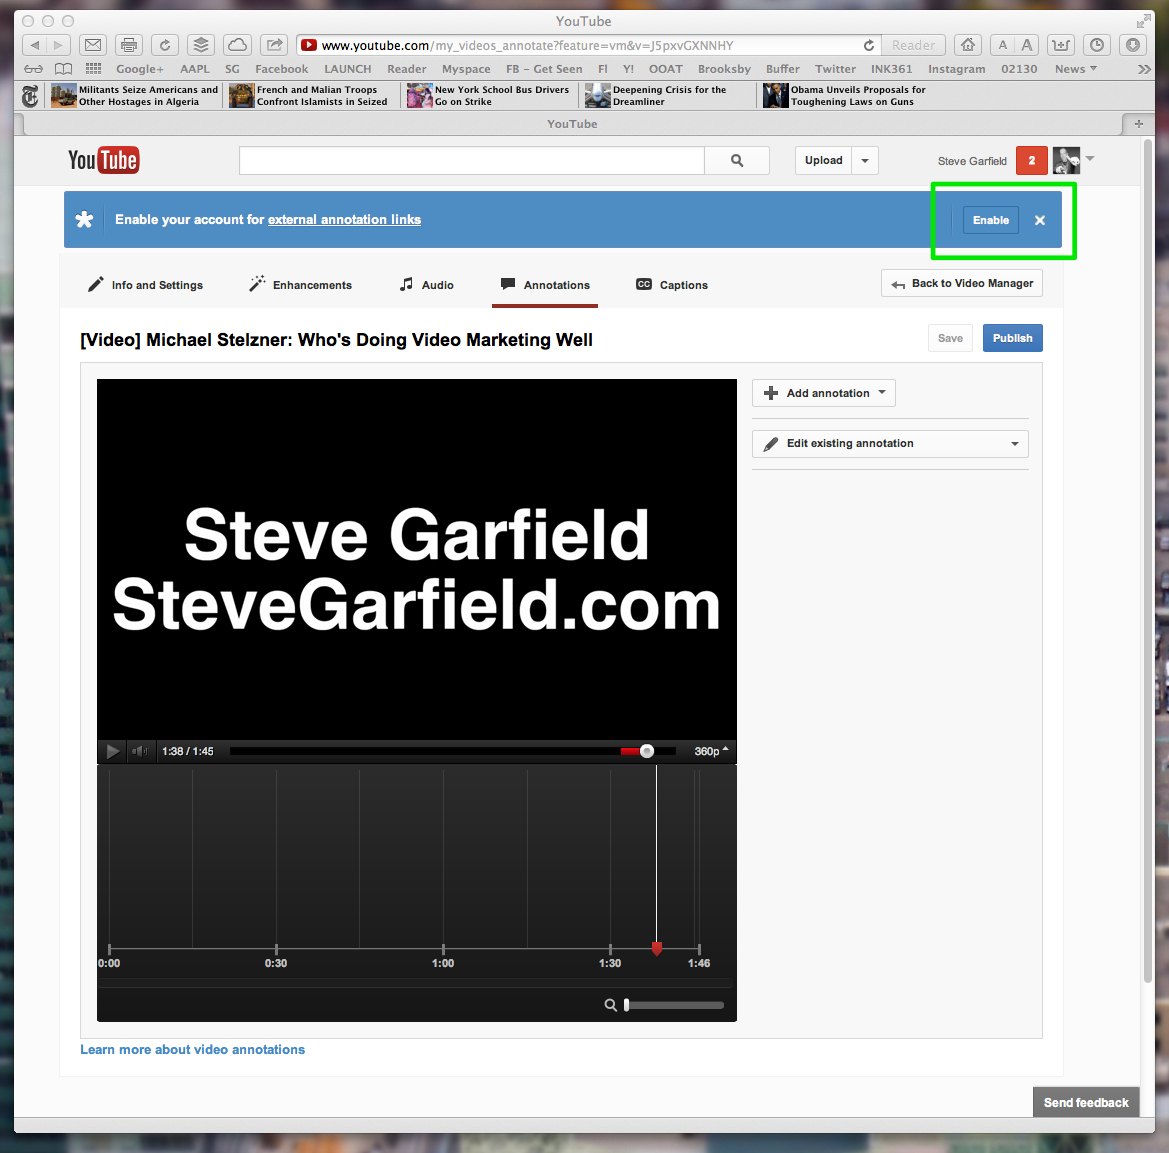The height and width of the screenshot is (1153, 1169).
Task: Open a new Safari tab
Action: tap(1138, 124)
